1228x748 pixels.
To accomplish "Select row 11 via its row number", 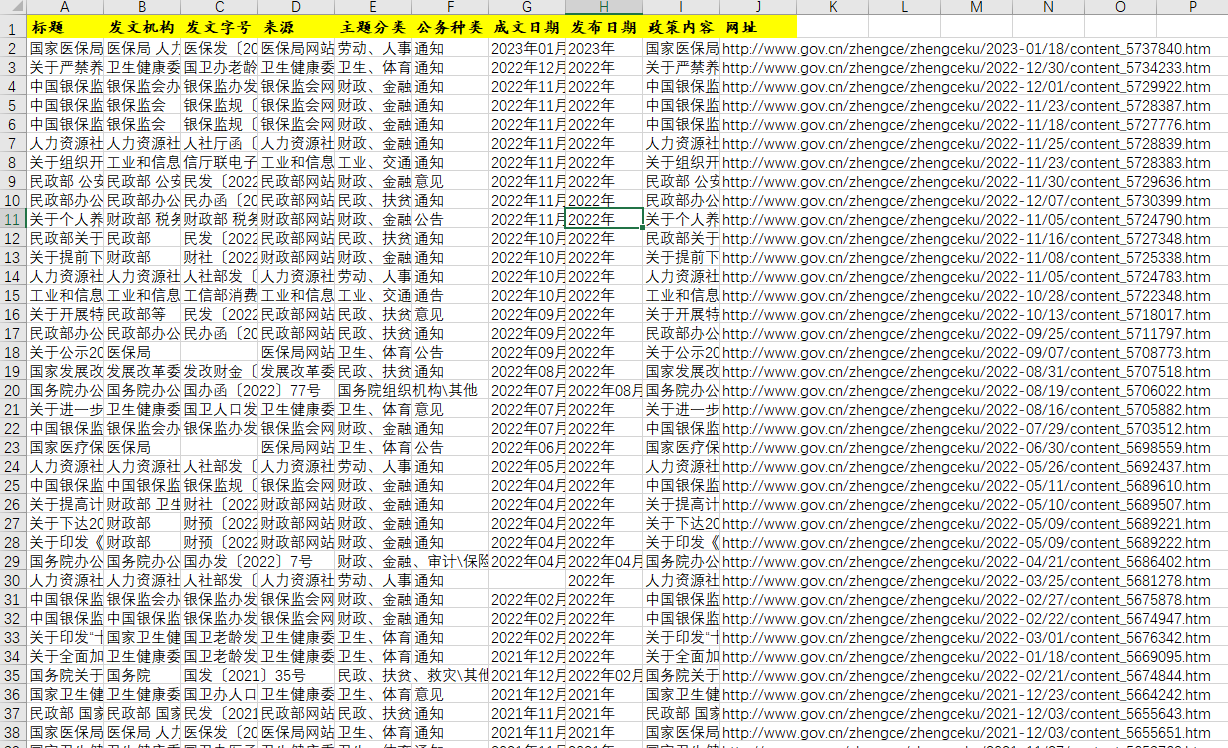I will click(x=13, y=219).
